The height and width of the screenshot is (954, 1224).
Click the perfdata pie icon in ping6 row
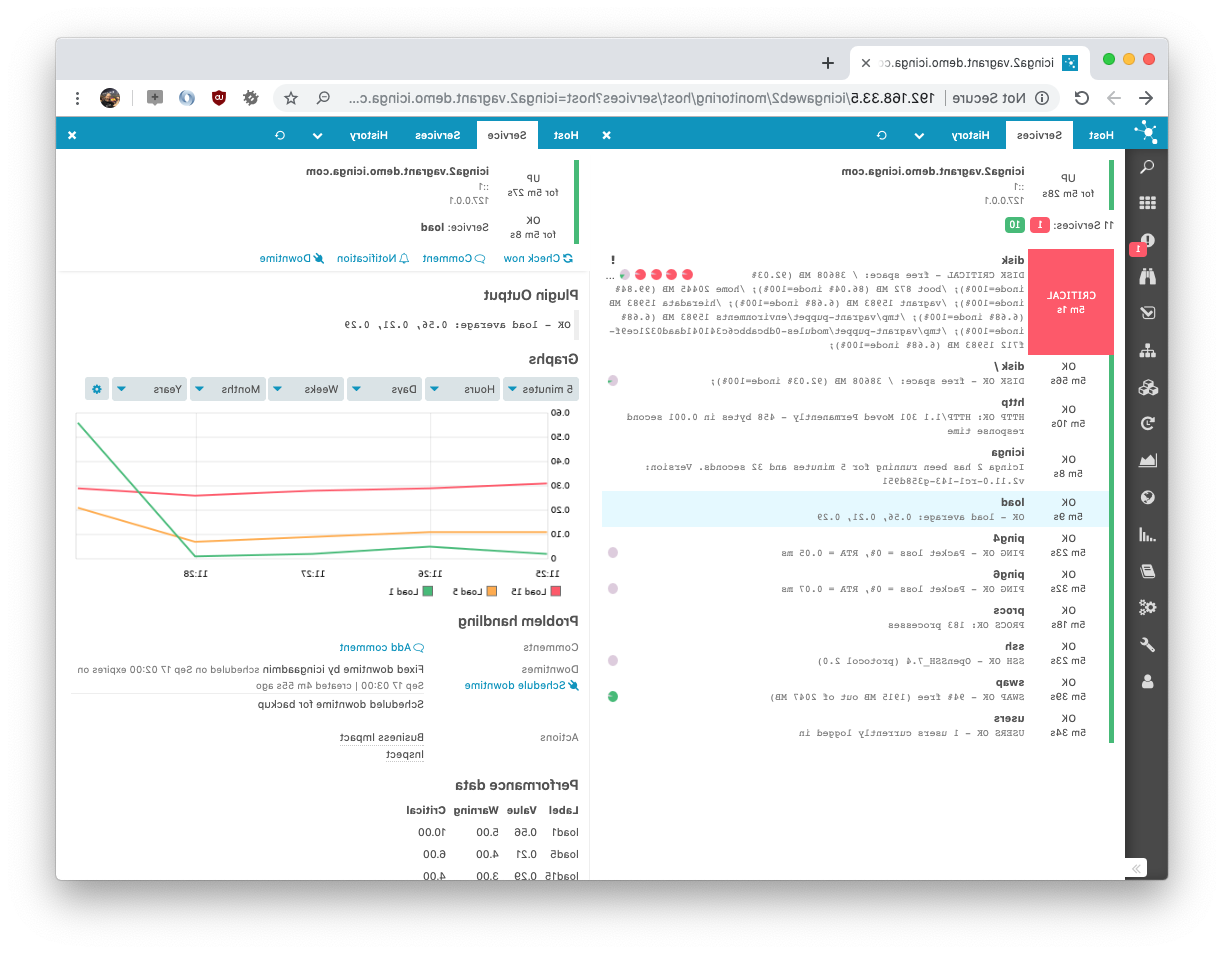pyautogui.click(x=613, y=588)
